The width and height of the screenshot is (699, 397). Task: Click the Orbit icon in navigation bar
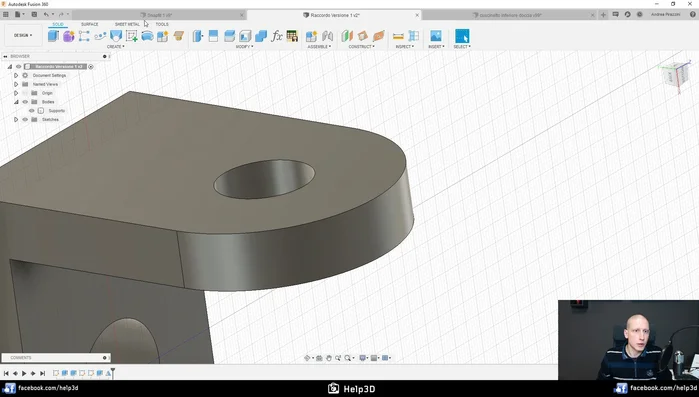307,358
